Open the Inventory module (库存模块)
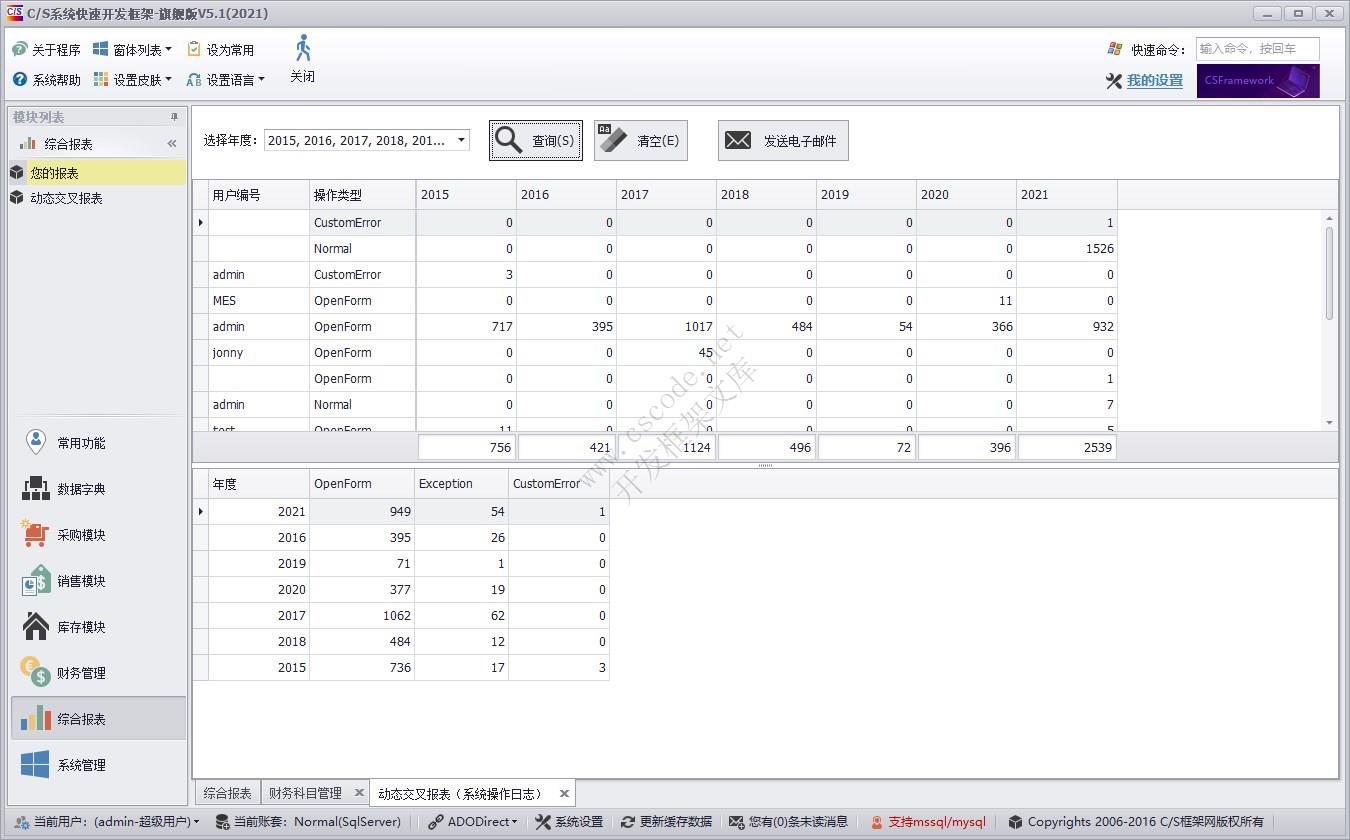This screenshot has width=1350, height=840. (x=80, y=627)
